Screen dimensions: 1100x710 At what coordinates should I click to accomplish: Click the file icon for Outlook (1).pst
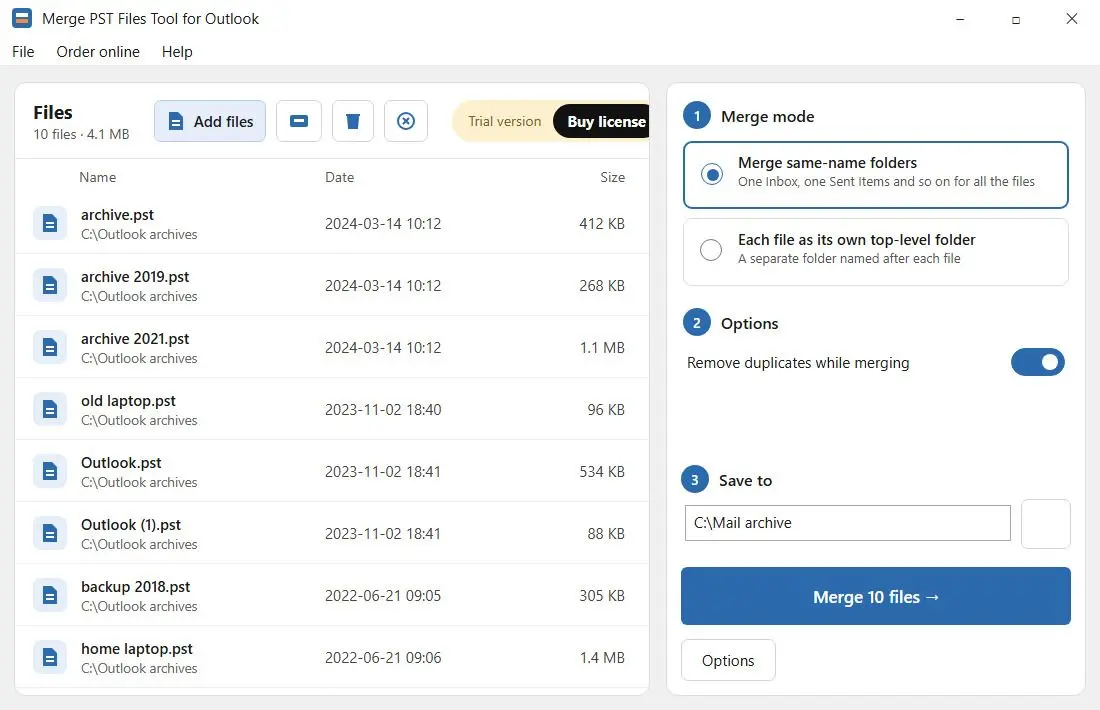point(50,533)
